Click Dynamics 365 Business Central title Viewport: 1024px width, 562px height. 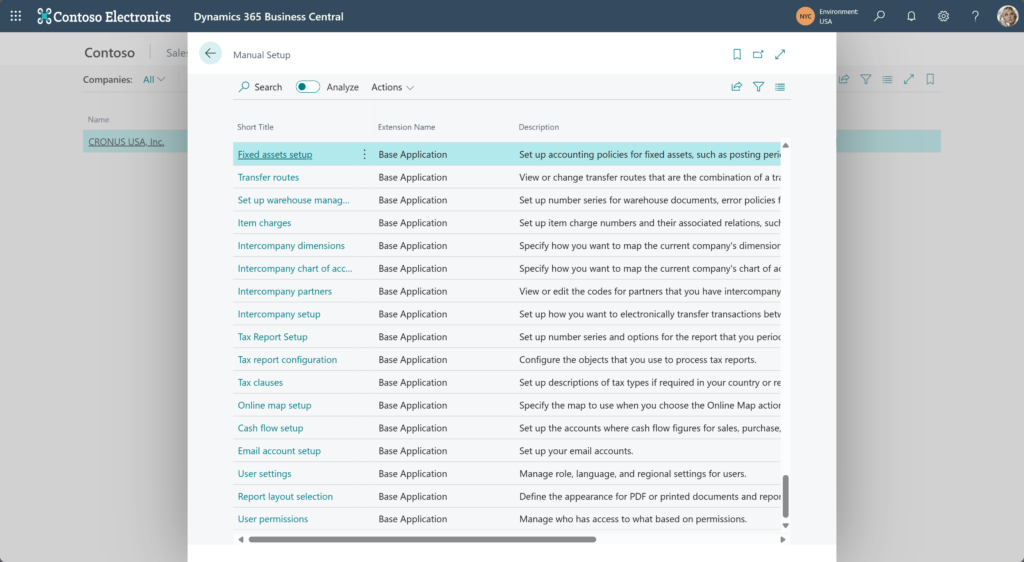268,16
